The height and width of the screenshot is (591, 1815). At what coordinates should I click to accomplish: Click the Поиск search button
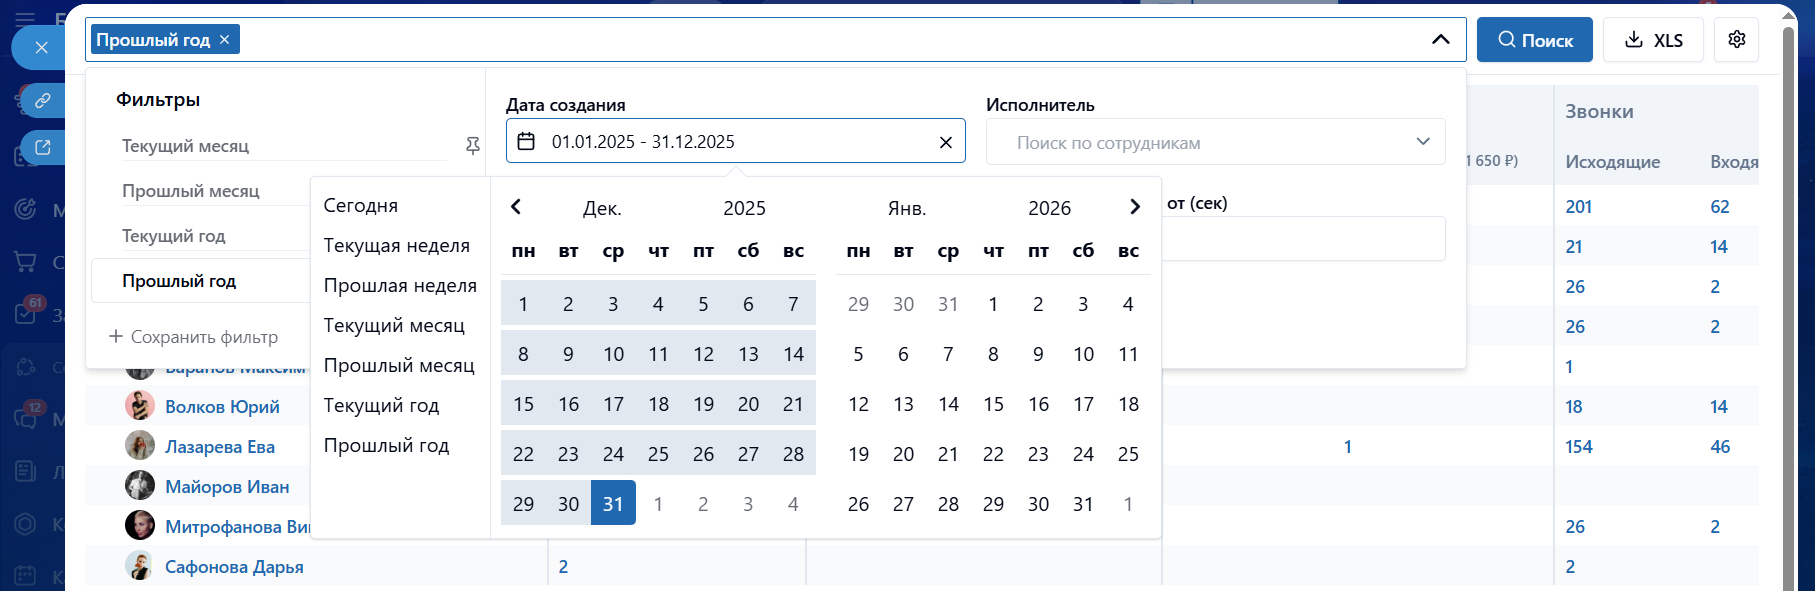[1534, 40]
